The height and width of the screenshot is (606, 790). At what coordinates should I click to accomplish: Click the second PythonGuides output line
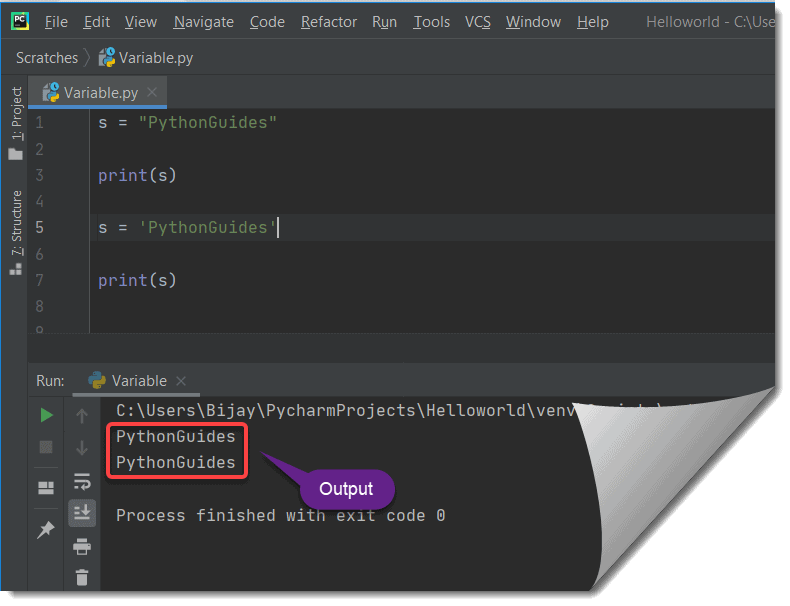(x=176, y=463)
